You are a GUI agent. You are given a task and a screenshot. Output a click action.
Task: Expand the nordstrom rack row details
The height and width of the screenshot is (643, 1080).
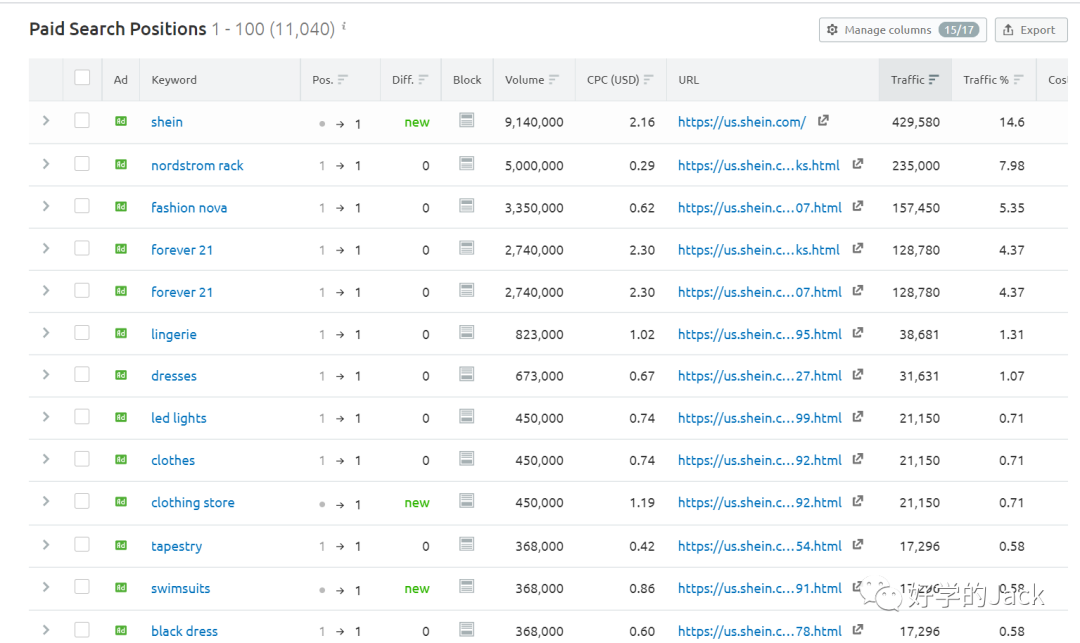[46, 164]
